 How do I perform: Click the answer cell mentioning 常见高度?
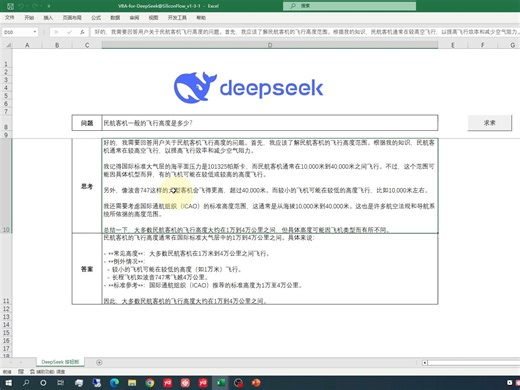pyautogui.click(x=270, y=269)
